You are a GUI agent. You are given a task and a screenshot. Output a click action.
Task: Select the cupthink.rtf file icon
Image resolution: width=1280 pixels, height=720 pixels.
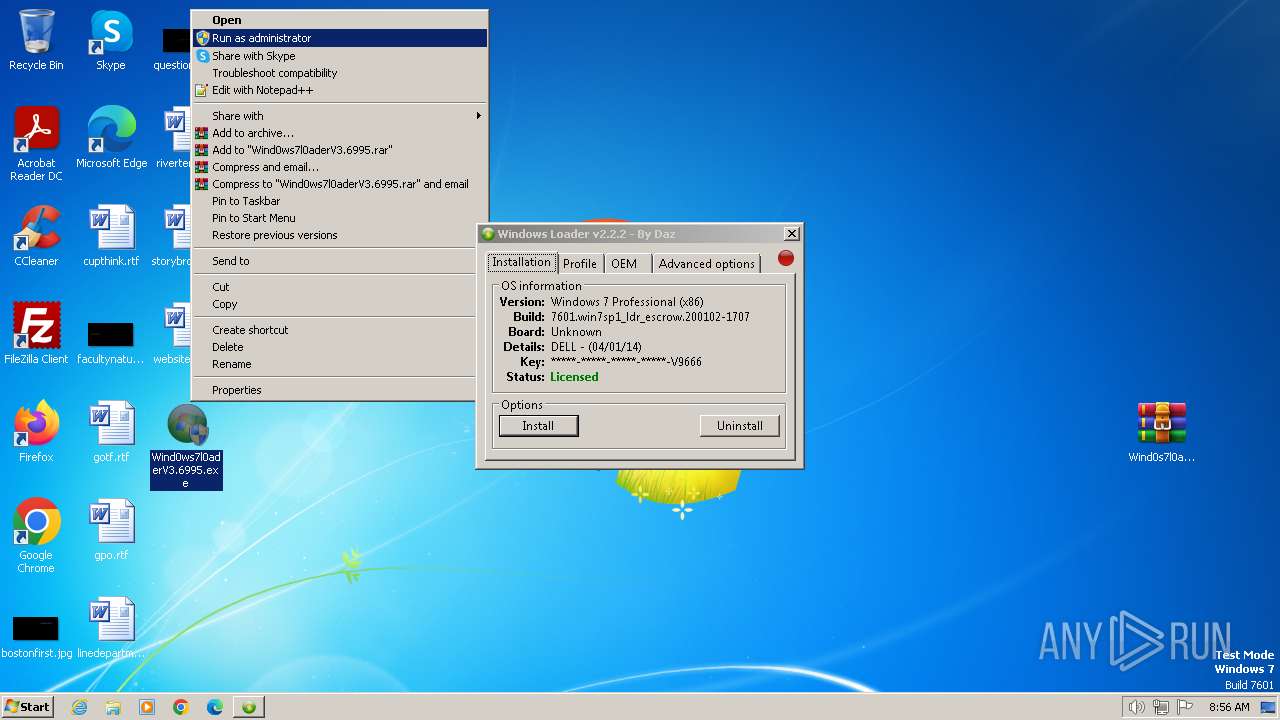click(111, 236)
